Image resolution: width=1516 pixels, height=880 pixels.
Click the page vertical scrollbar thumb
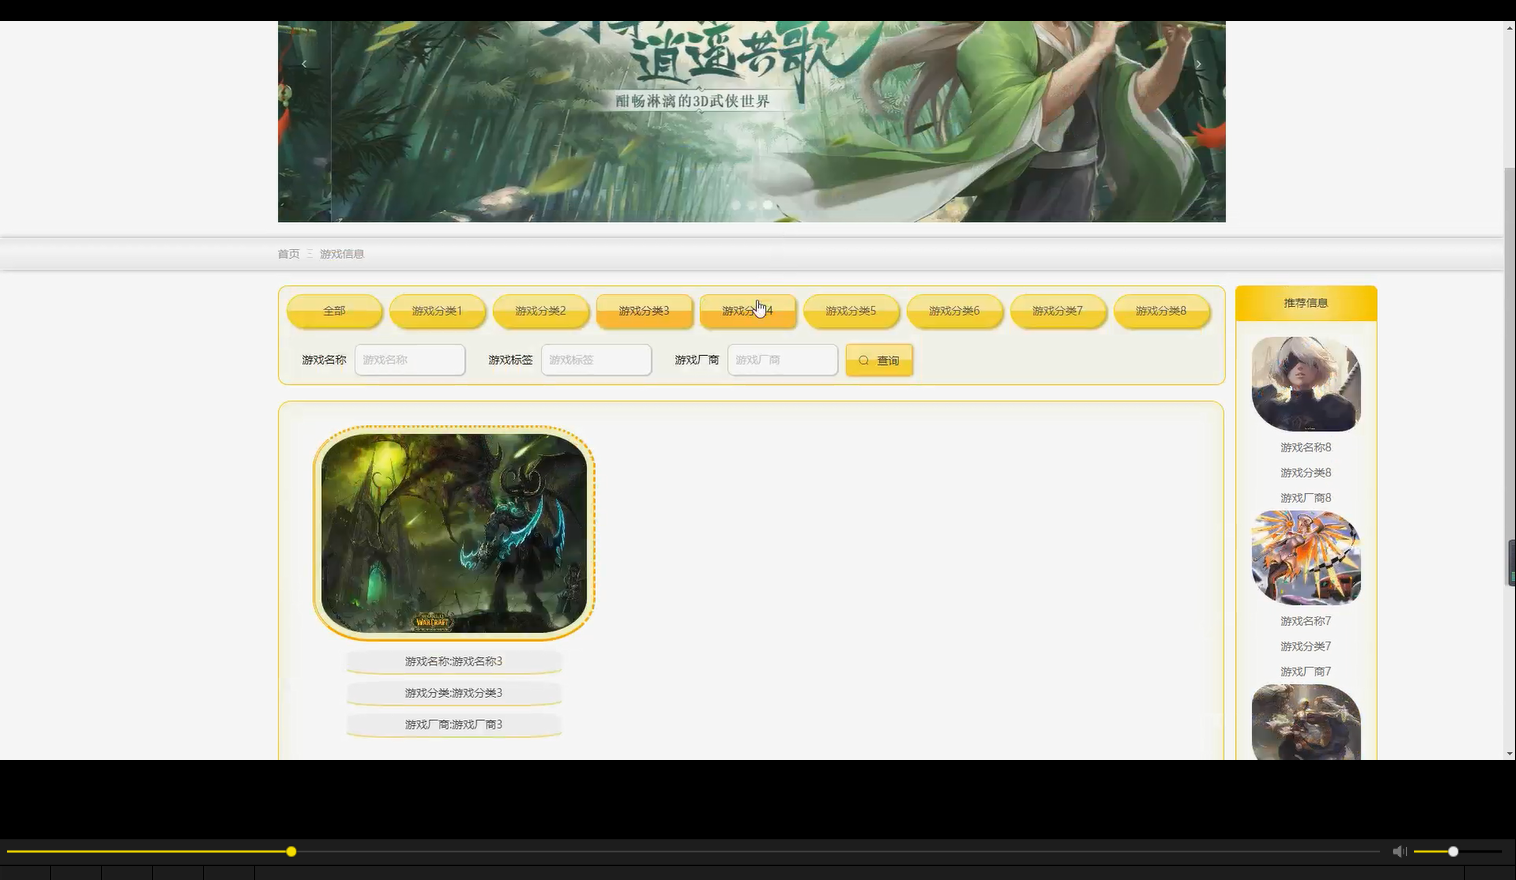(x=1510, y=378)
